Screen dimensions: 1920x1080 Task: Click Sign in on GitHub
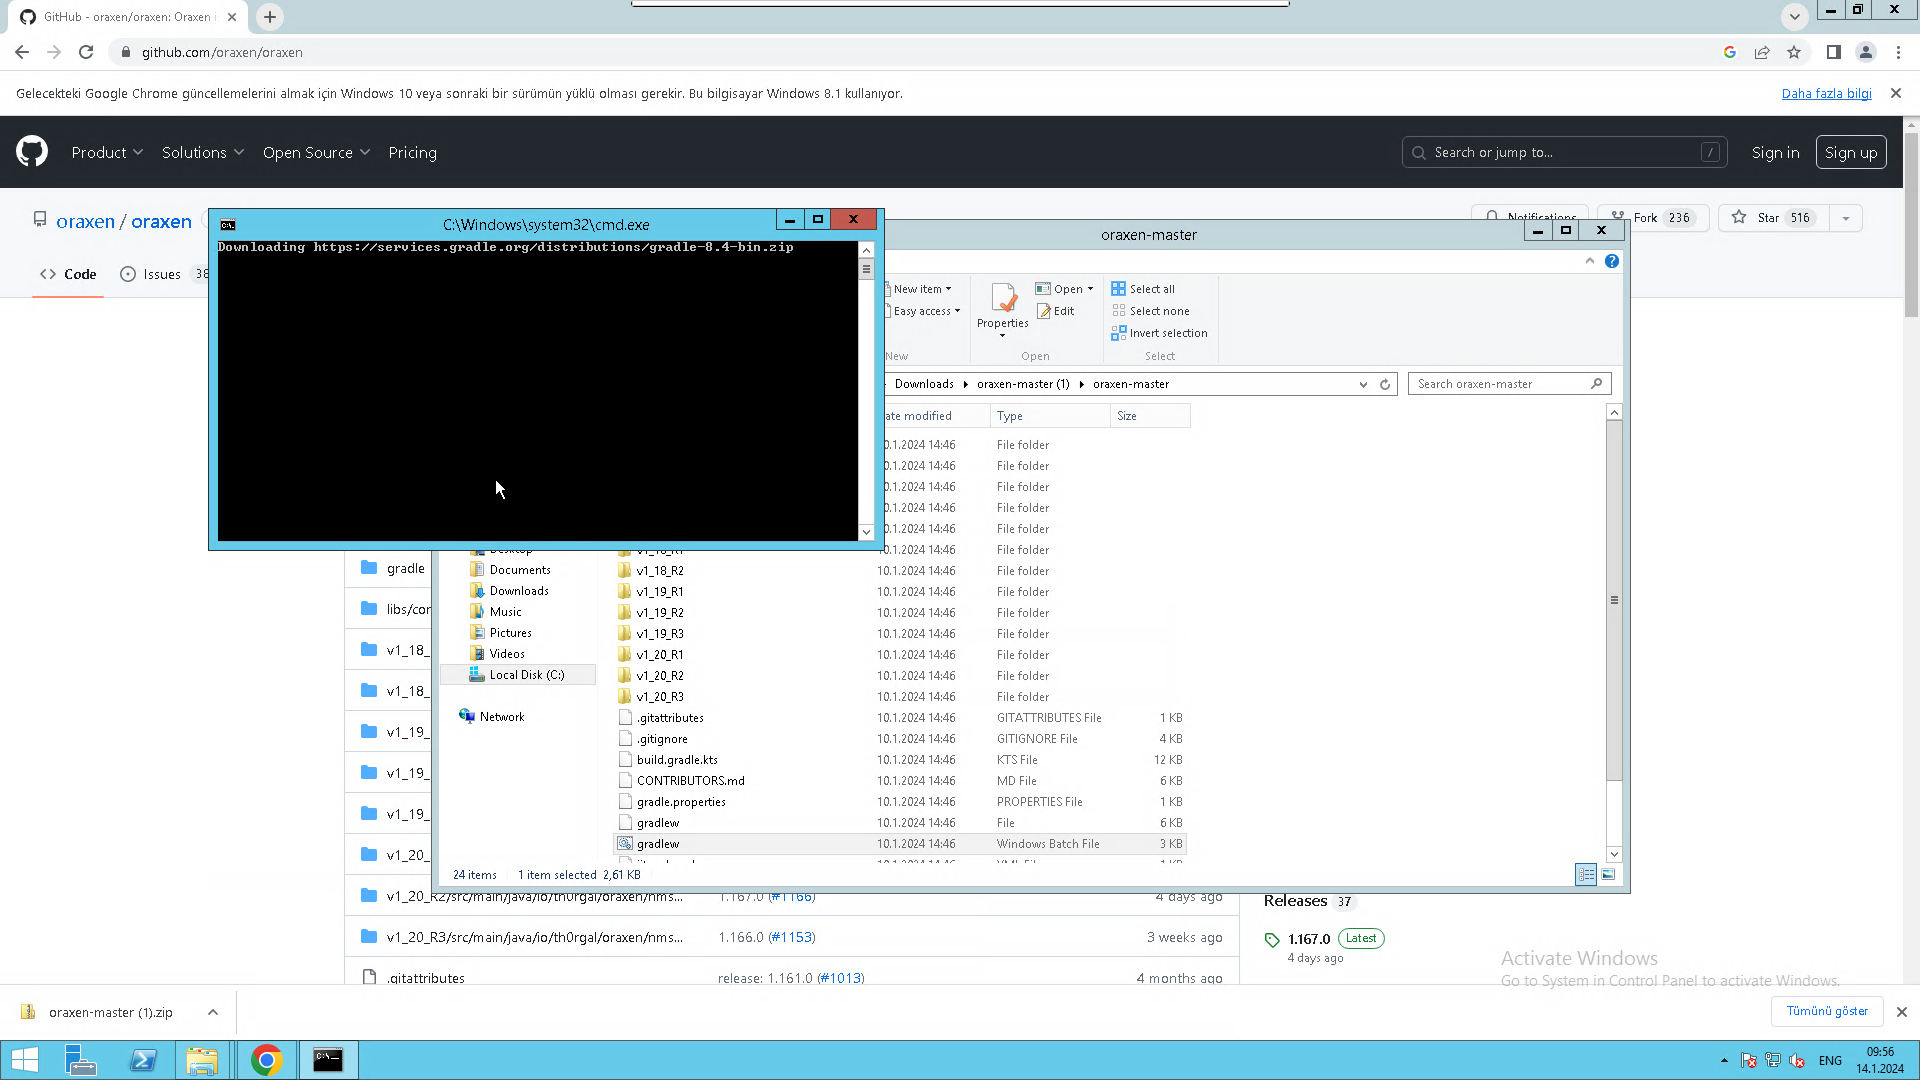coord(1775,152)
